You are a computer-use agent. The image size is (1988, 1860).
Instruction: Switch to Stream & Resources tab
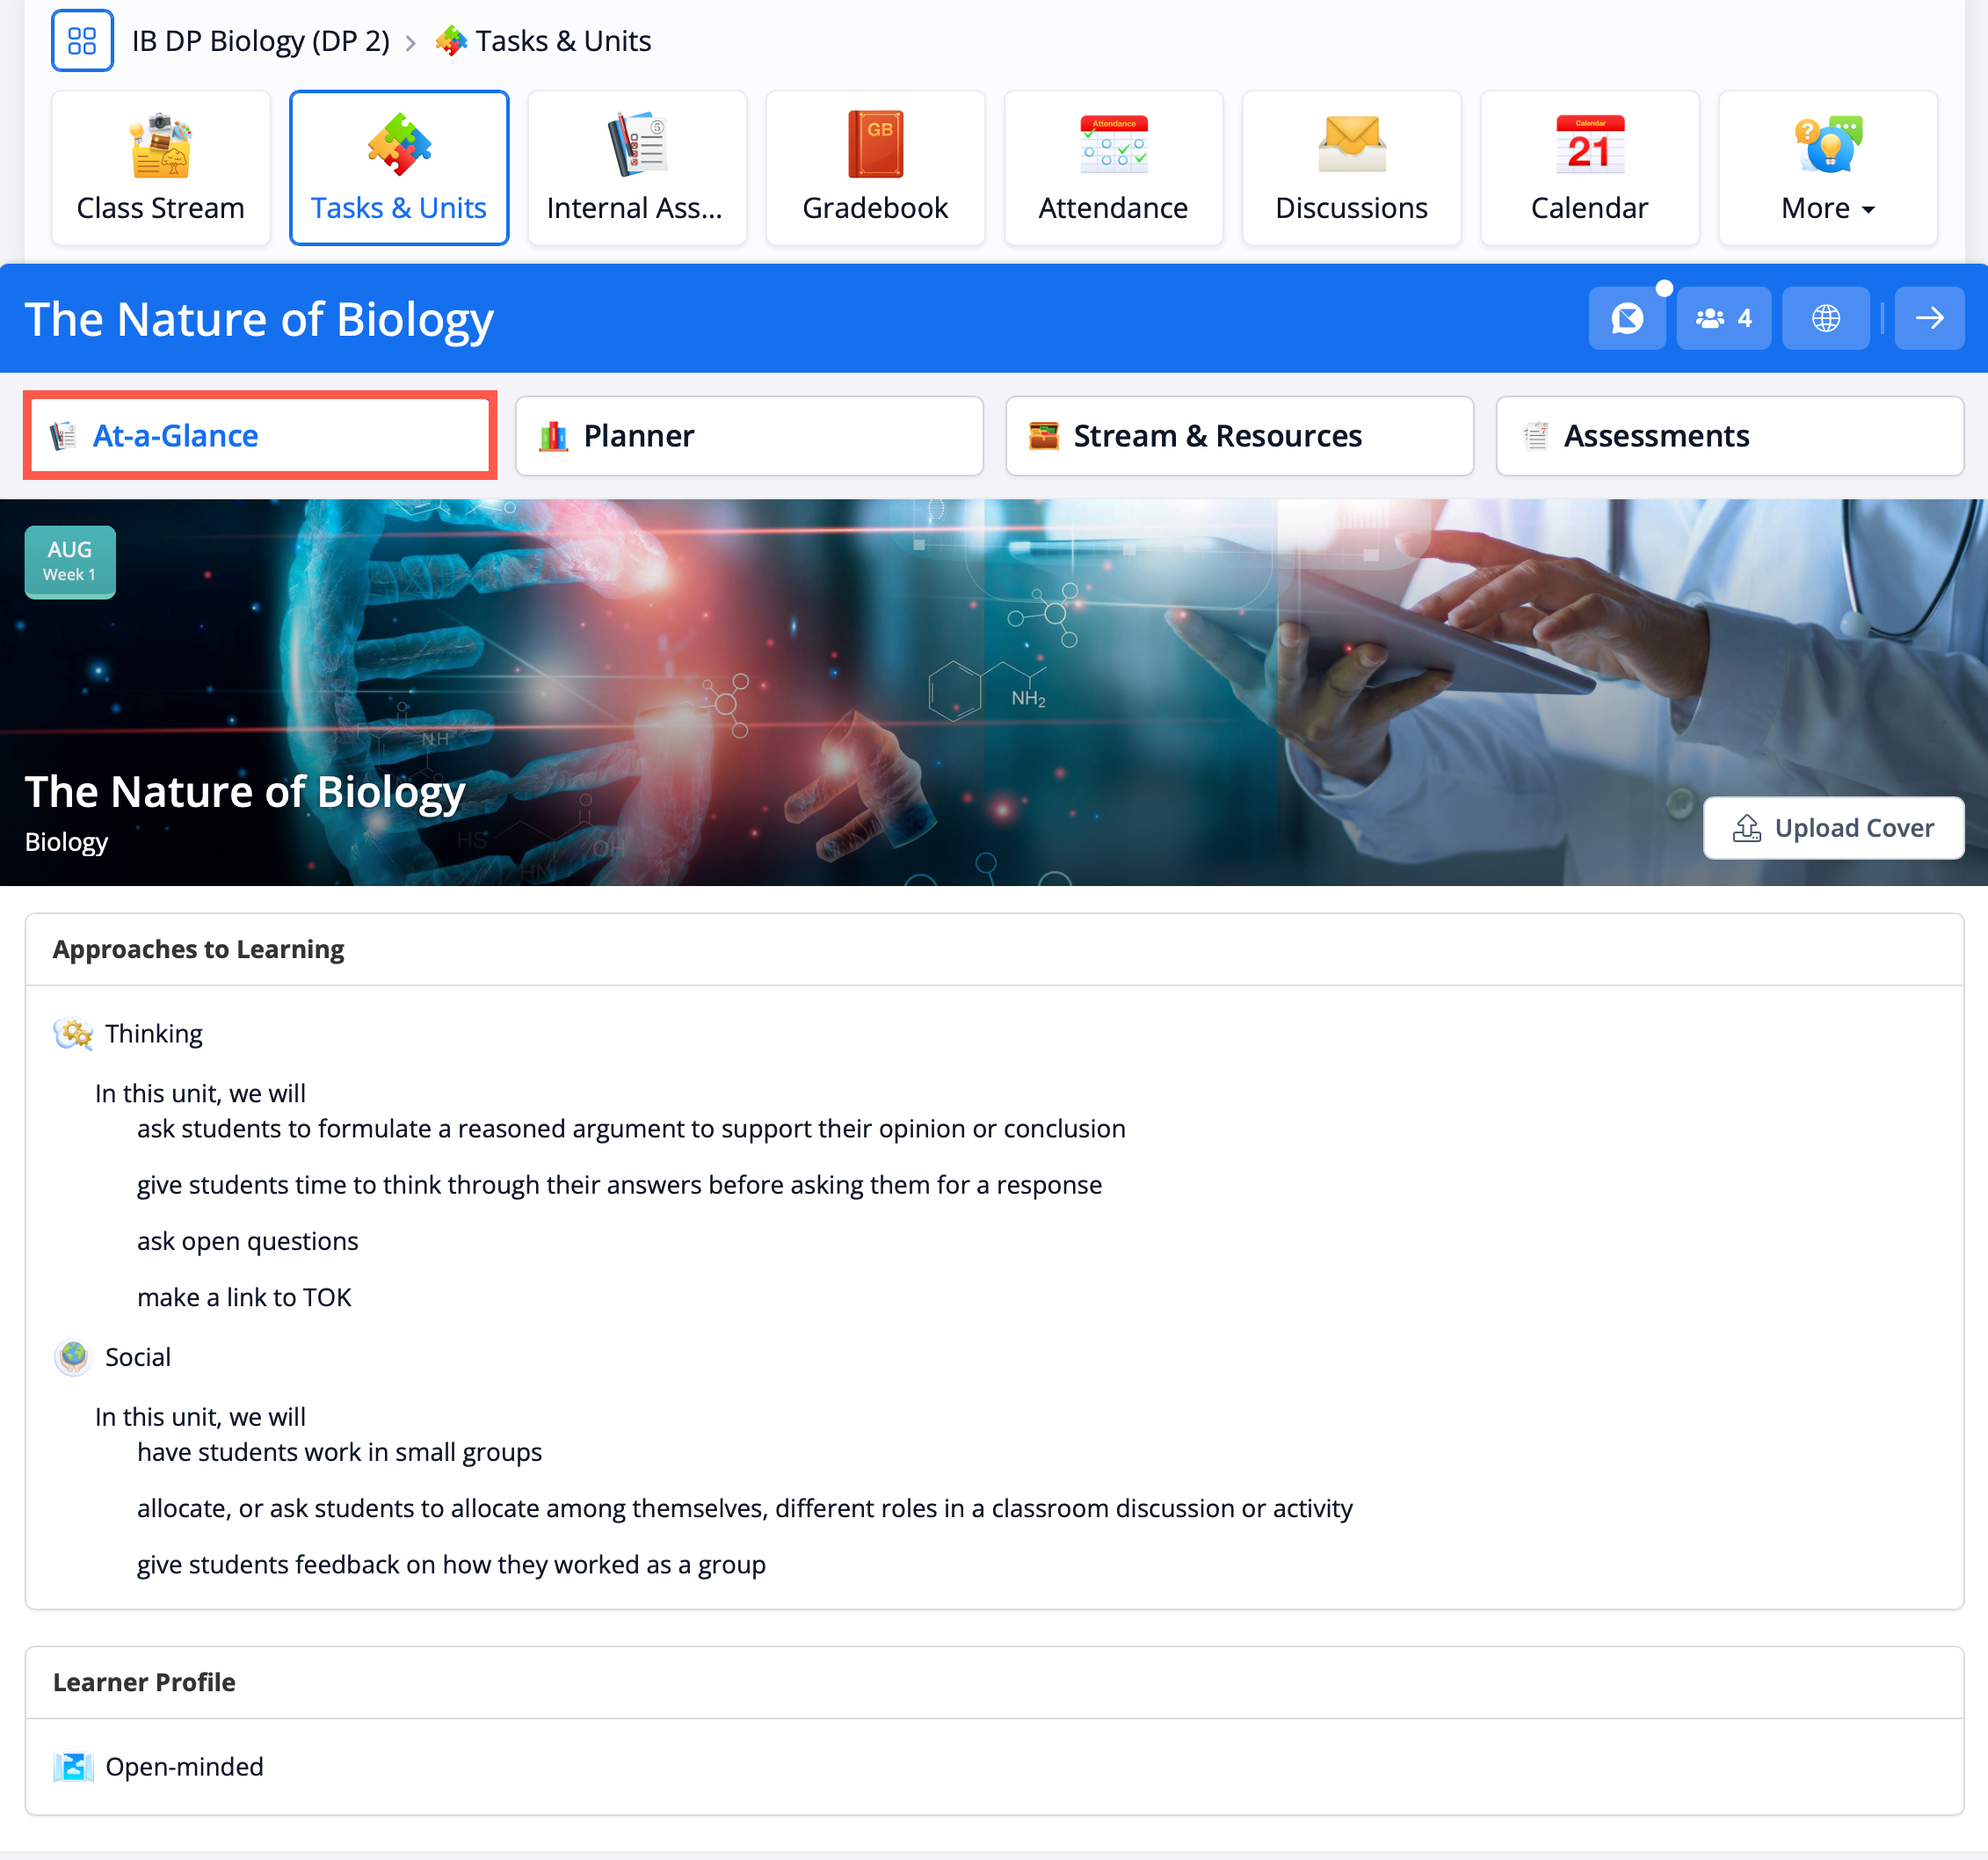click(1239, 436)
